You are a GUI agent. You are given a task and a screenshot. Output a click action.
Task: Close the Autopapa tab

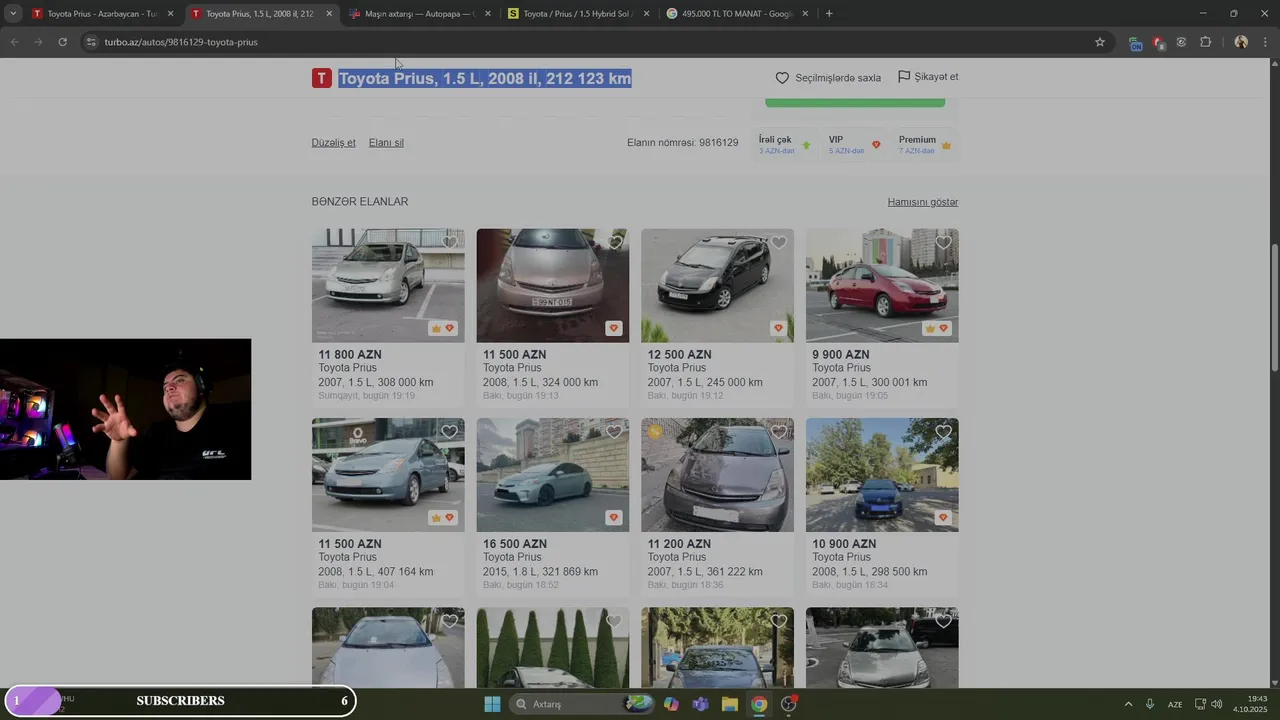coord(487,14)
